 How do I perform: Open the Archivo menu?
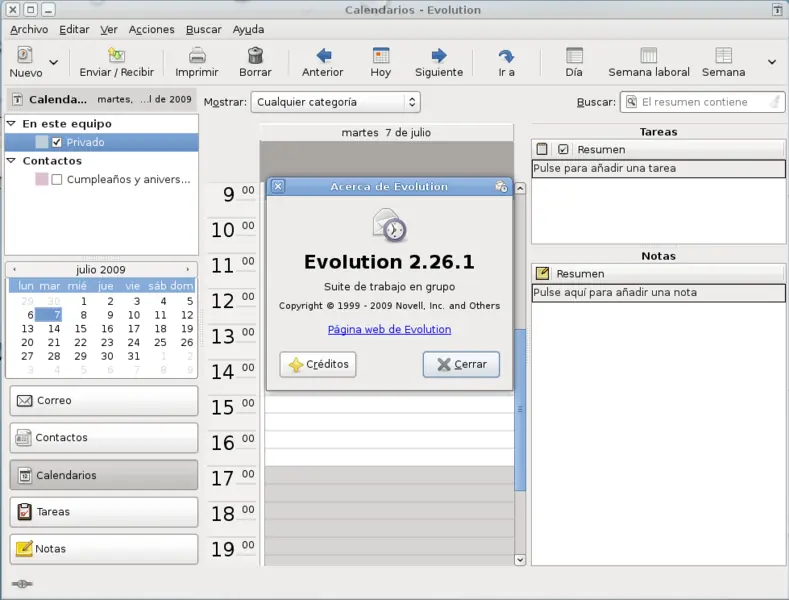[29, 30]
